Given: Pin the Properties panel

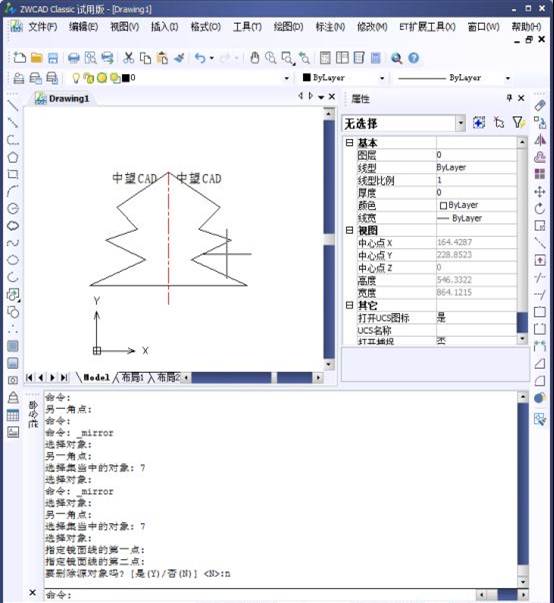Looking at the screenshot, I should 509,98.
